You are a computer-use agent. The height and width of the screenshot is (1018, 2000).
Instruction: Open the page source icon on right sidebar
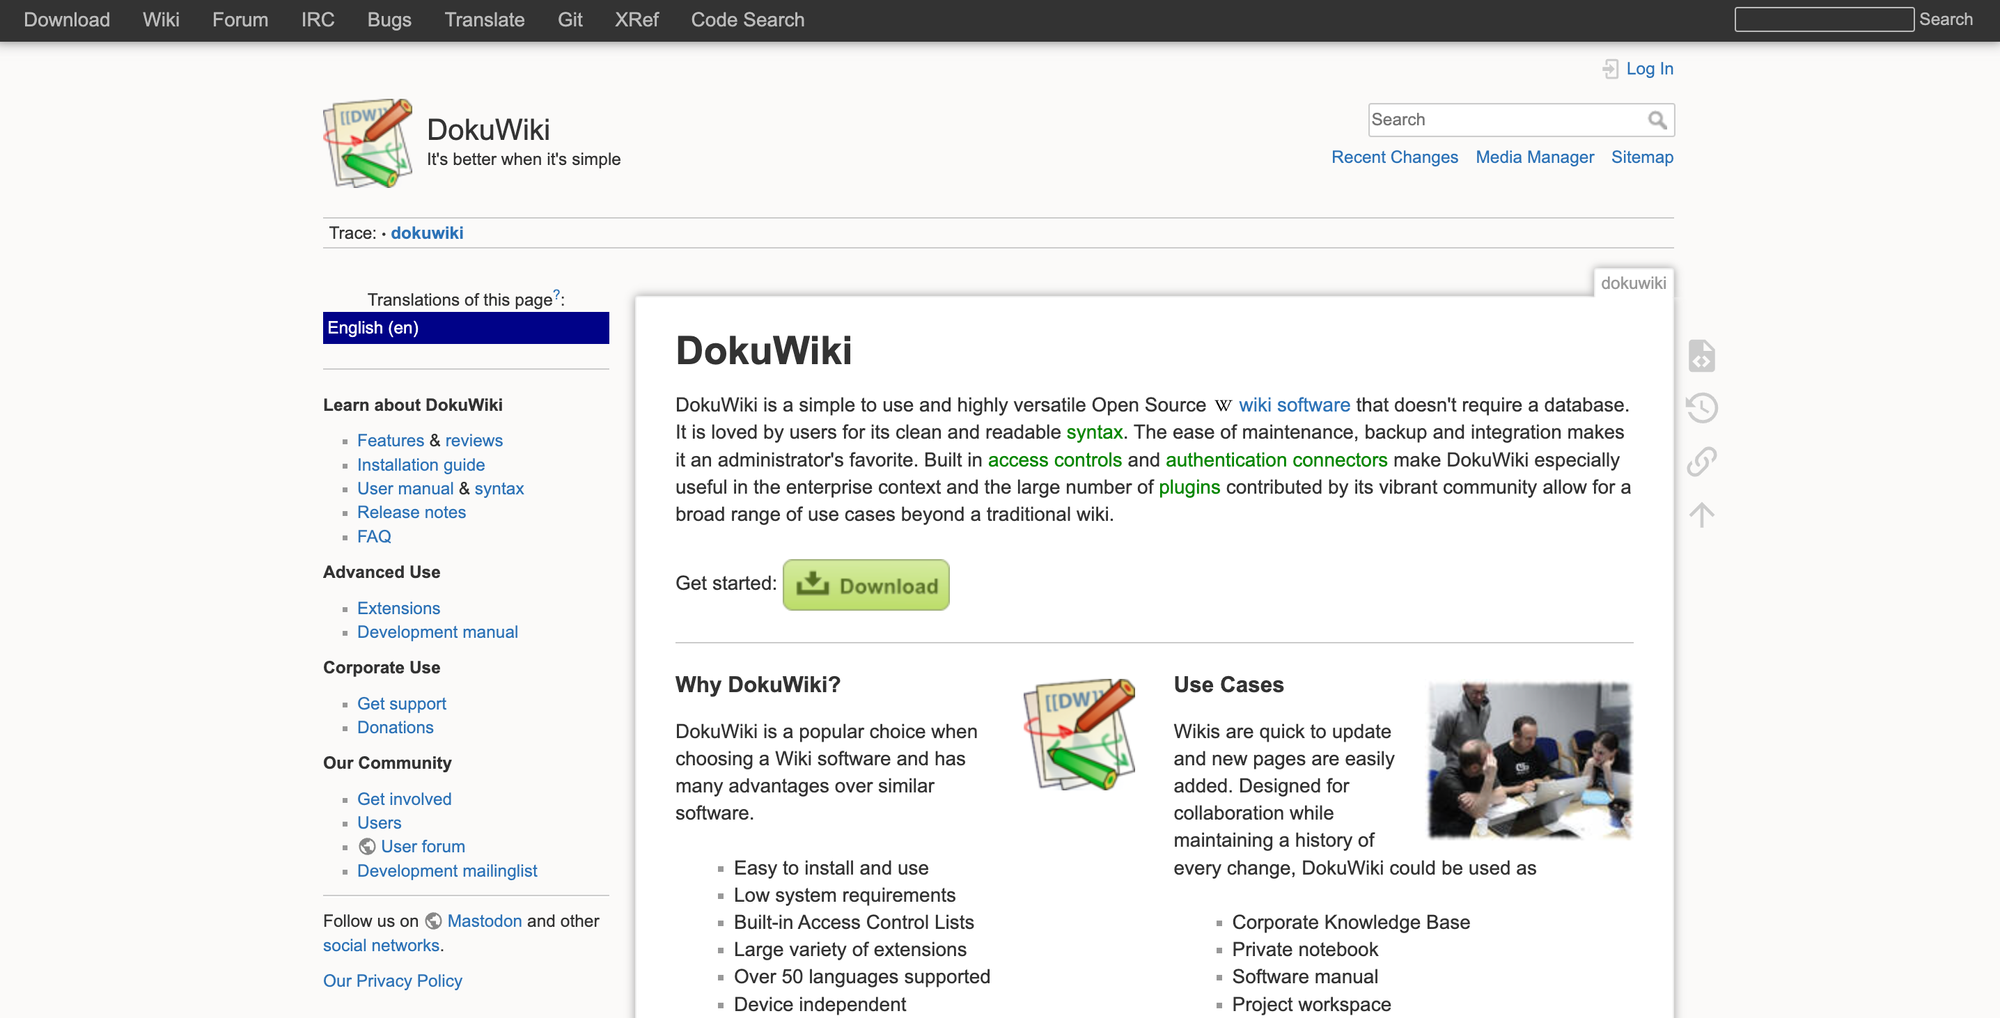click(x=1701, y=355)
